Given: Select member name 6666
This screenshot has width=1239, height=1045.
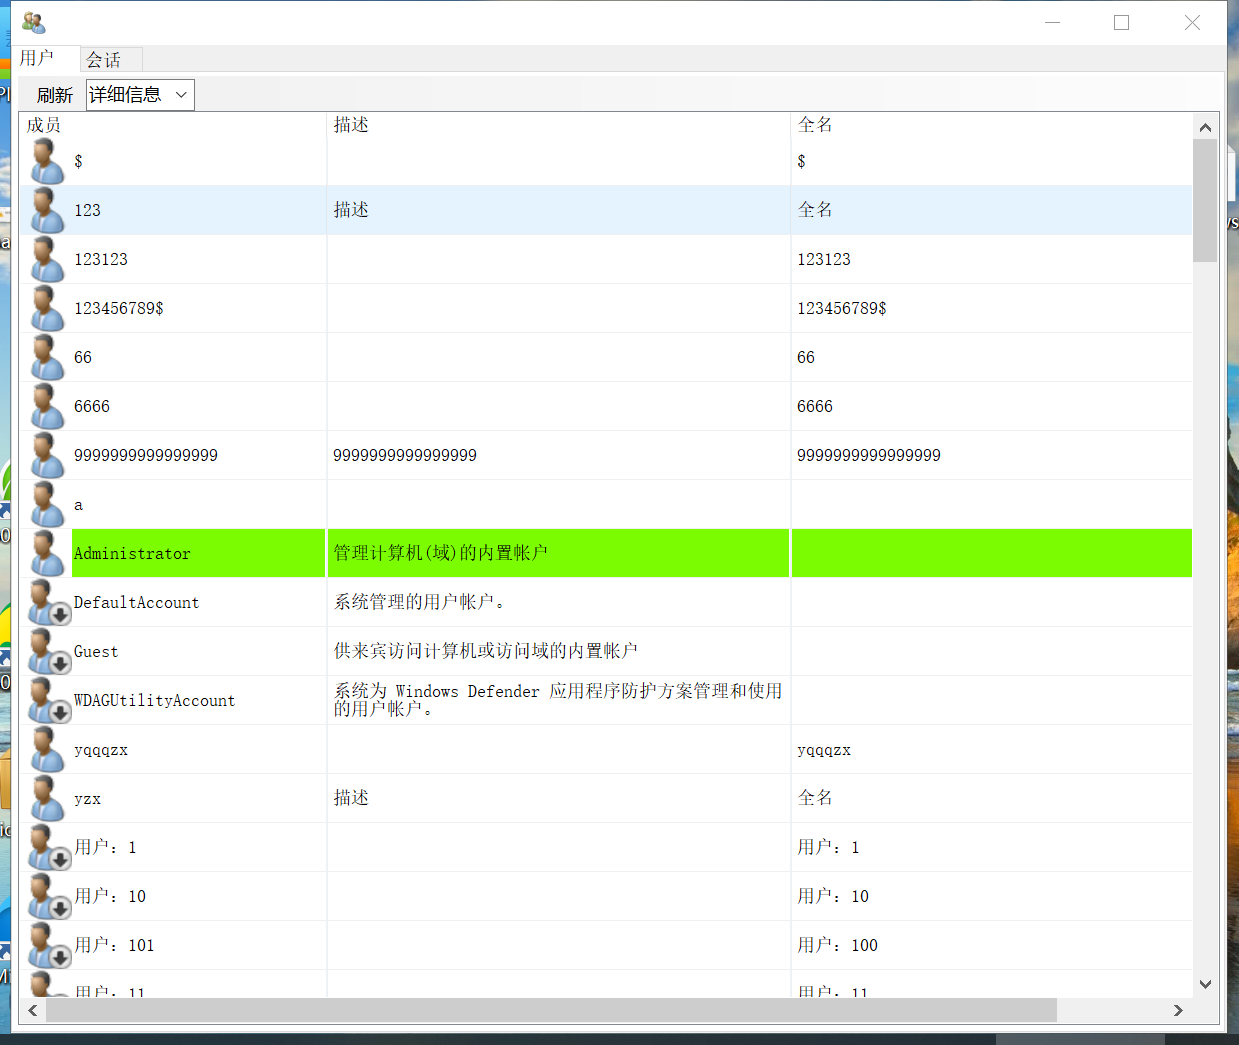Looking at the screenshot, I should (92, 406).
